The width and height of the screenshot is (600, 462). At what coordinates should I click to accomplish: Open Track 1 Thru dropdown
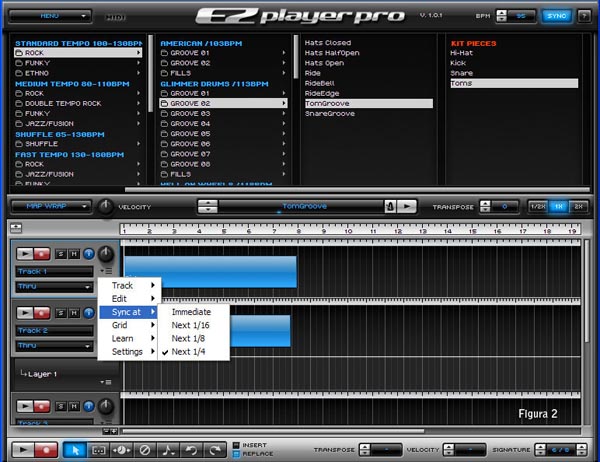pyautogui.click(x=54, y=286)
